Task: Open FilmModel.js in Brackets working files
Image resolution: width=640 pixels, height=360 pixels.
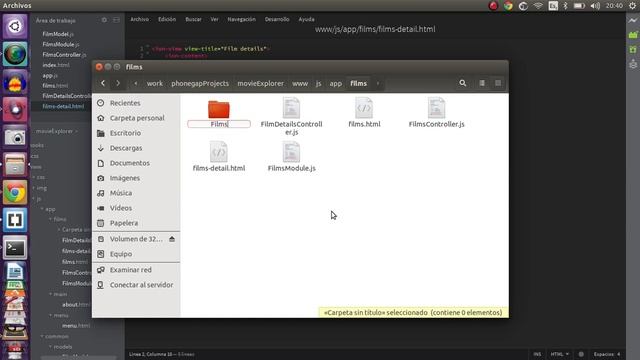Action: (58, 34)
